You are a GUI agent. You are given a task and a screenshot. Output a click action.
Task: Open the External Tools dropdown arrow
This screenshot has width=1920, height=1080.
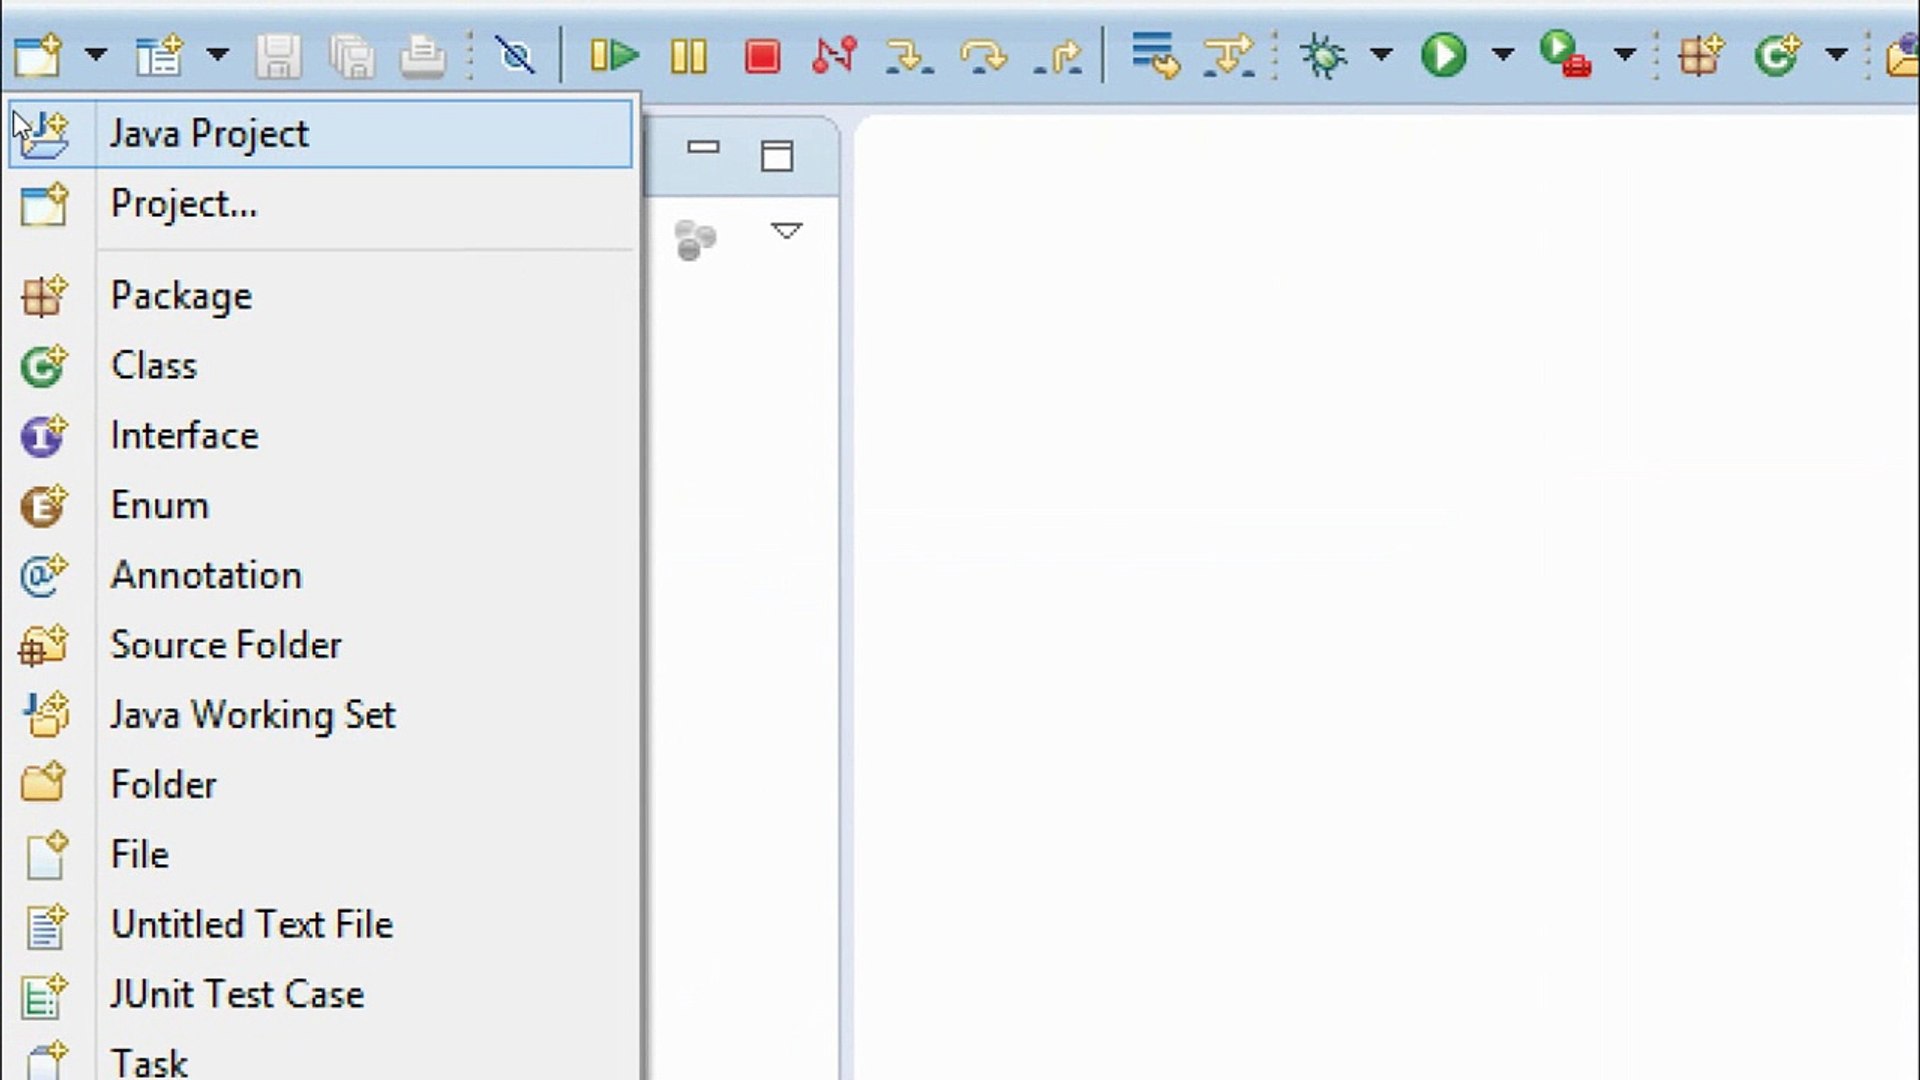1625,54
